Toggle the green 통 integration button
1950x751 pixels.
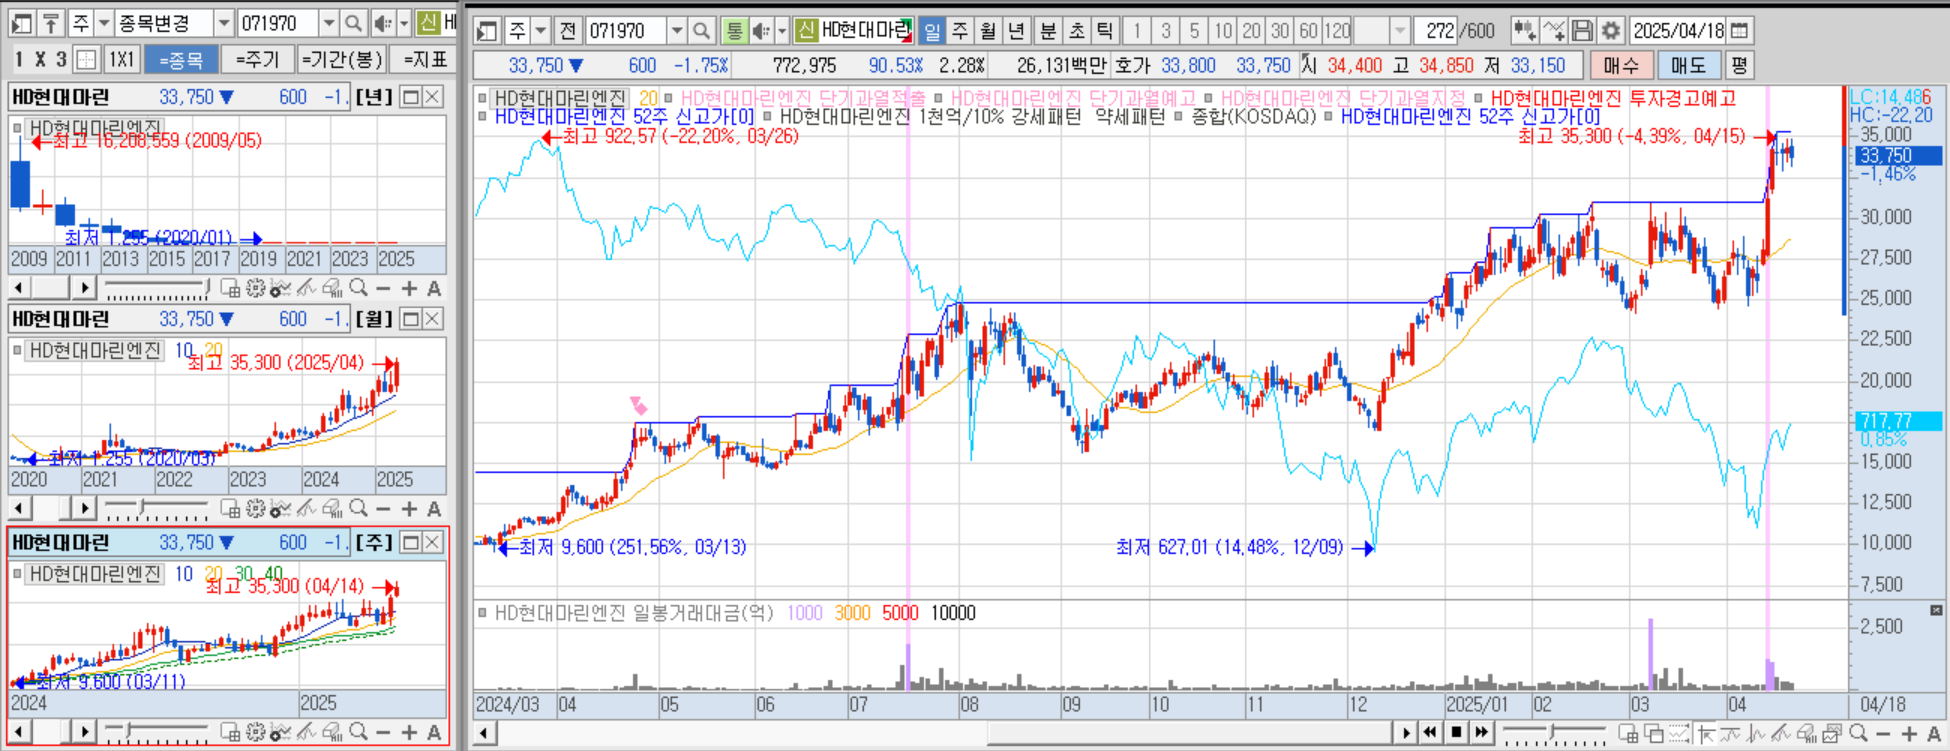(734, 31)
